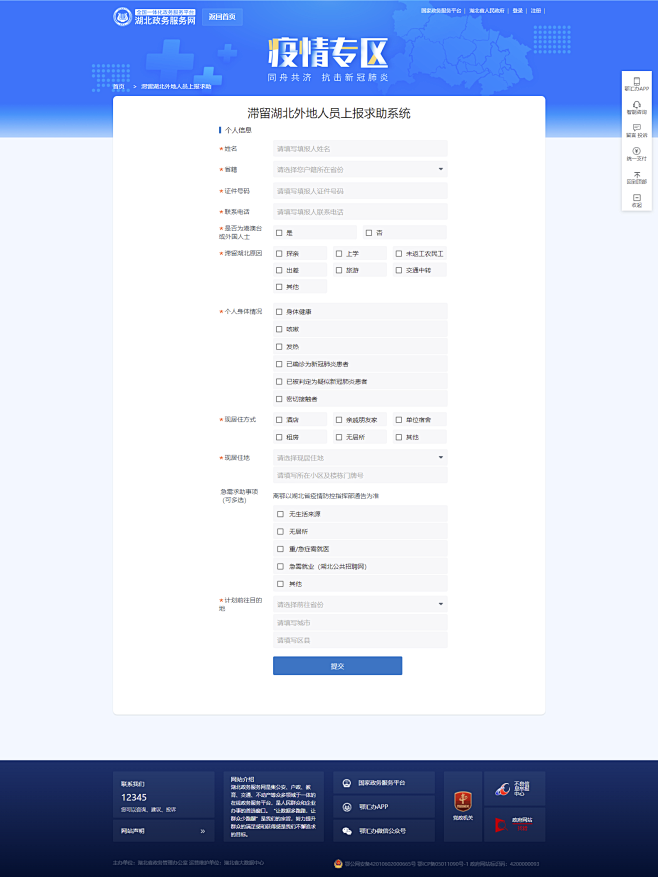Tick the 身体健康 checkbox
This screenshot has height=877, width=658.
[280, 312]
